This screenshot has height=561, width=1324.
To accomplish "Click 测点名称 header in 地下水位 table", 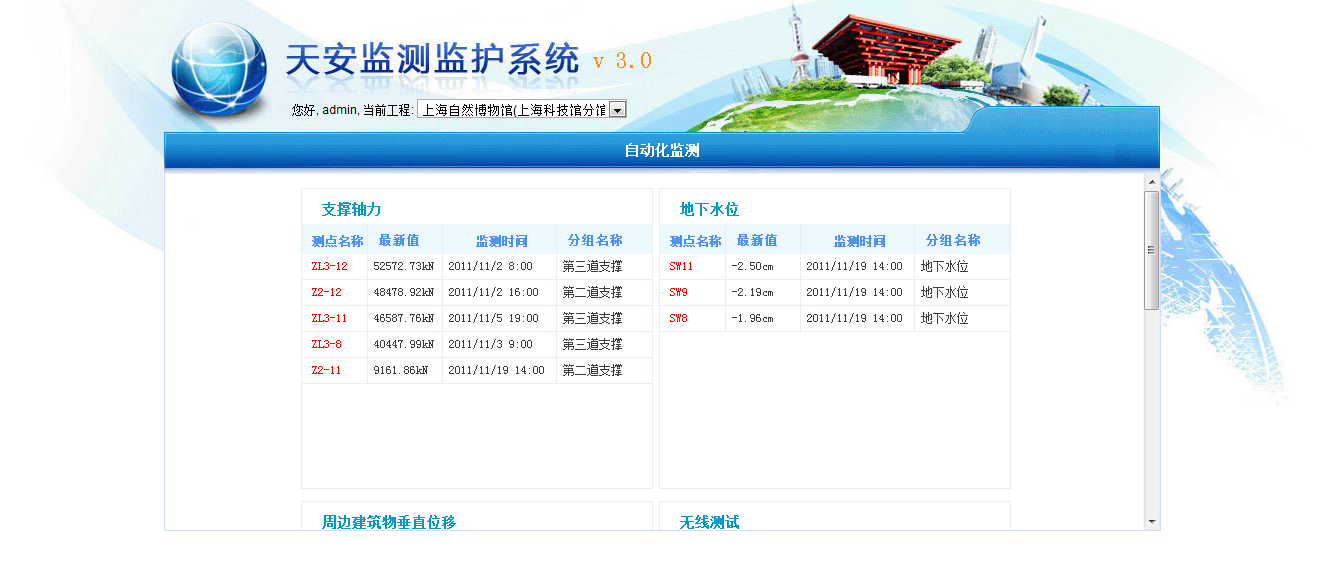I will pyautogui.click(x=695, y=241).
